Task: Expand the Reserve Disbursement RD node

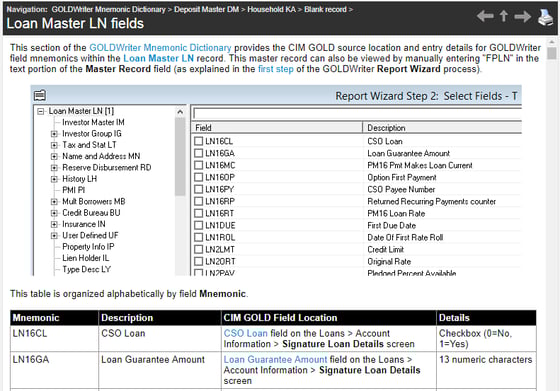Action: coord(54,168)
